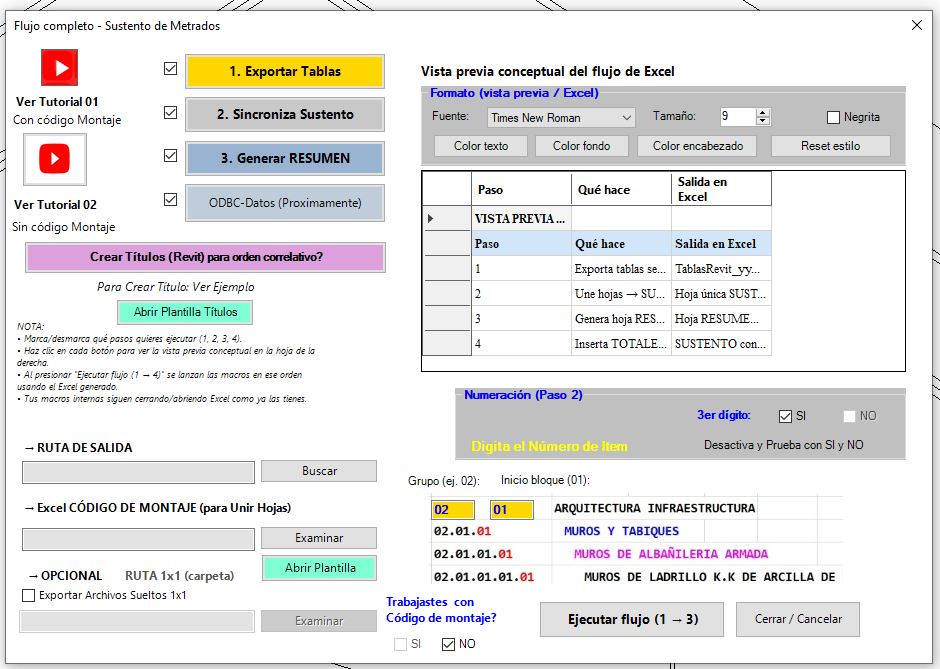
Task: Click the ODBC-Datos (Proximamente) button
Action: click(285, 203)
